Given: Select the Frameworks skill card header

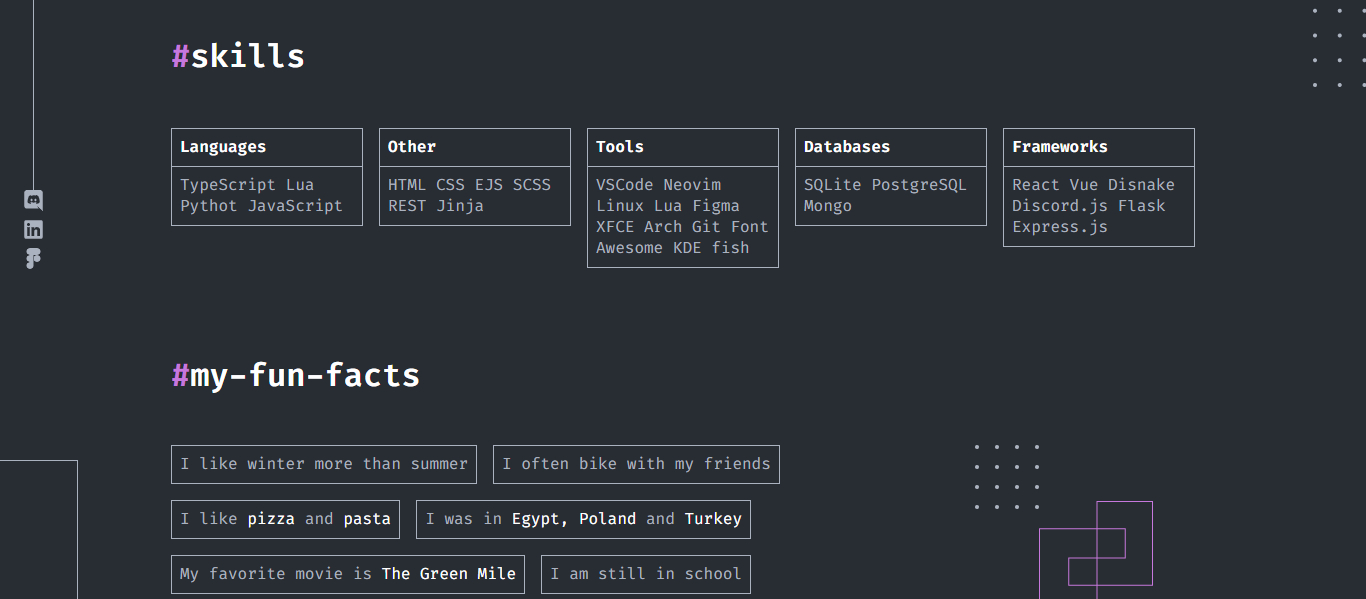Looking at the screenshot, I should click(x=1060, y=147).
